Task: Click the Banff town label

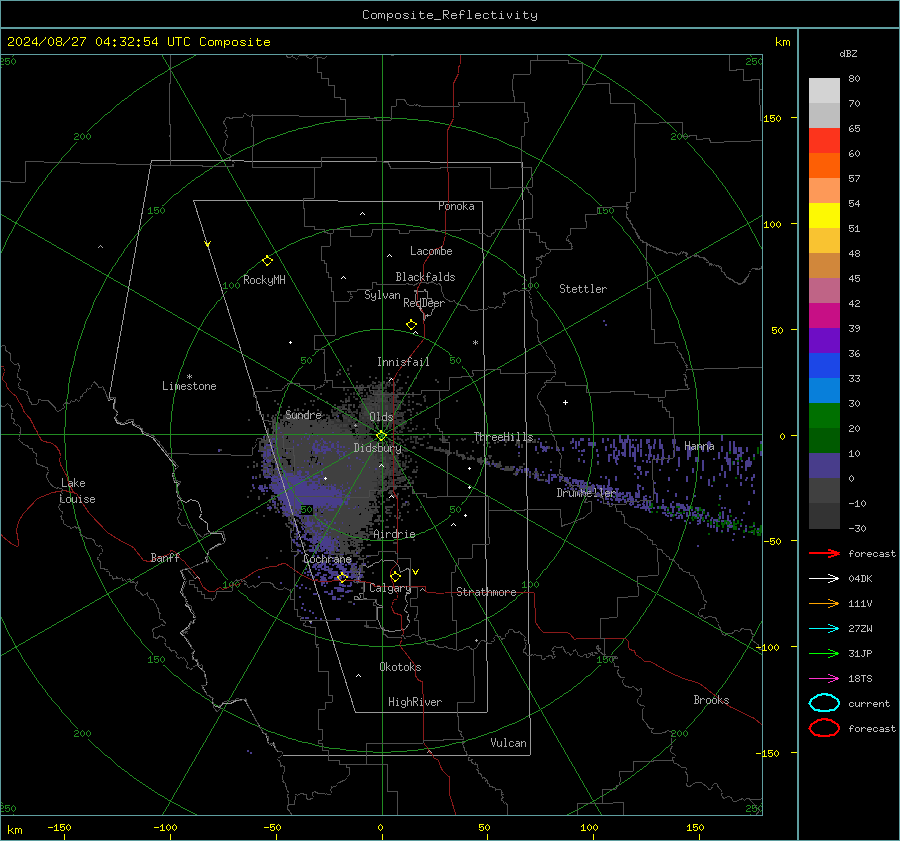Action: (165, 557)
